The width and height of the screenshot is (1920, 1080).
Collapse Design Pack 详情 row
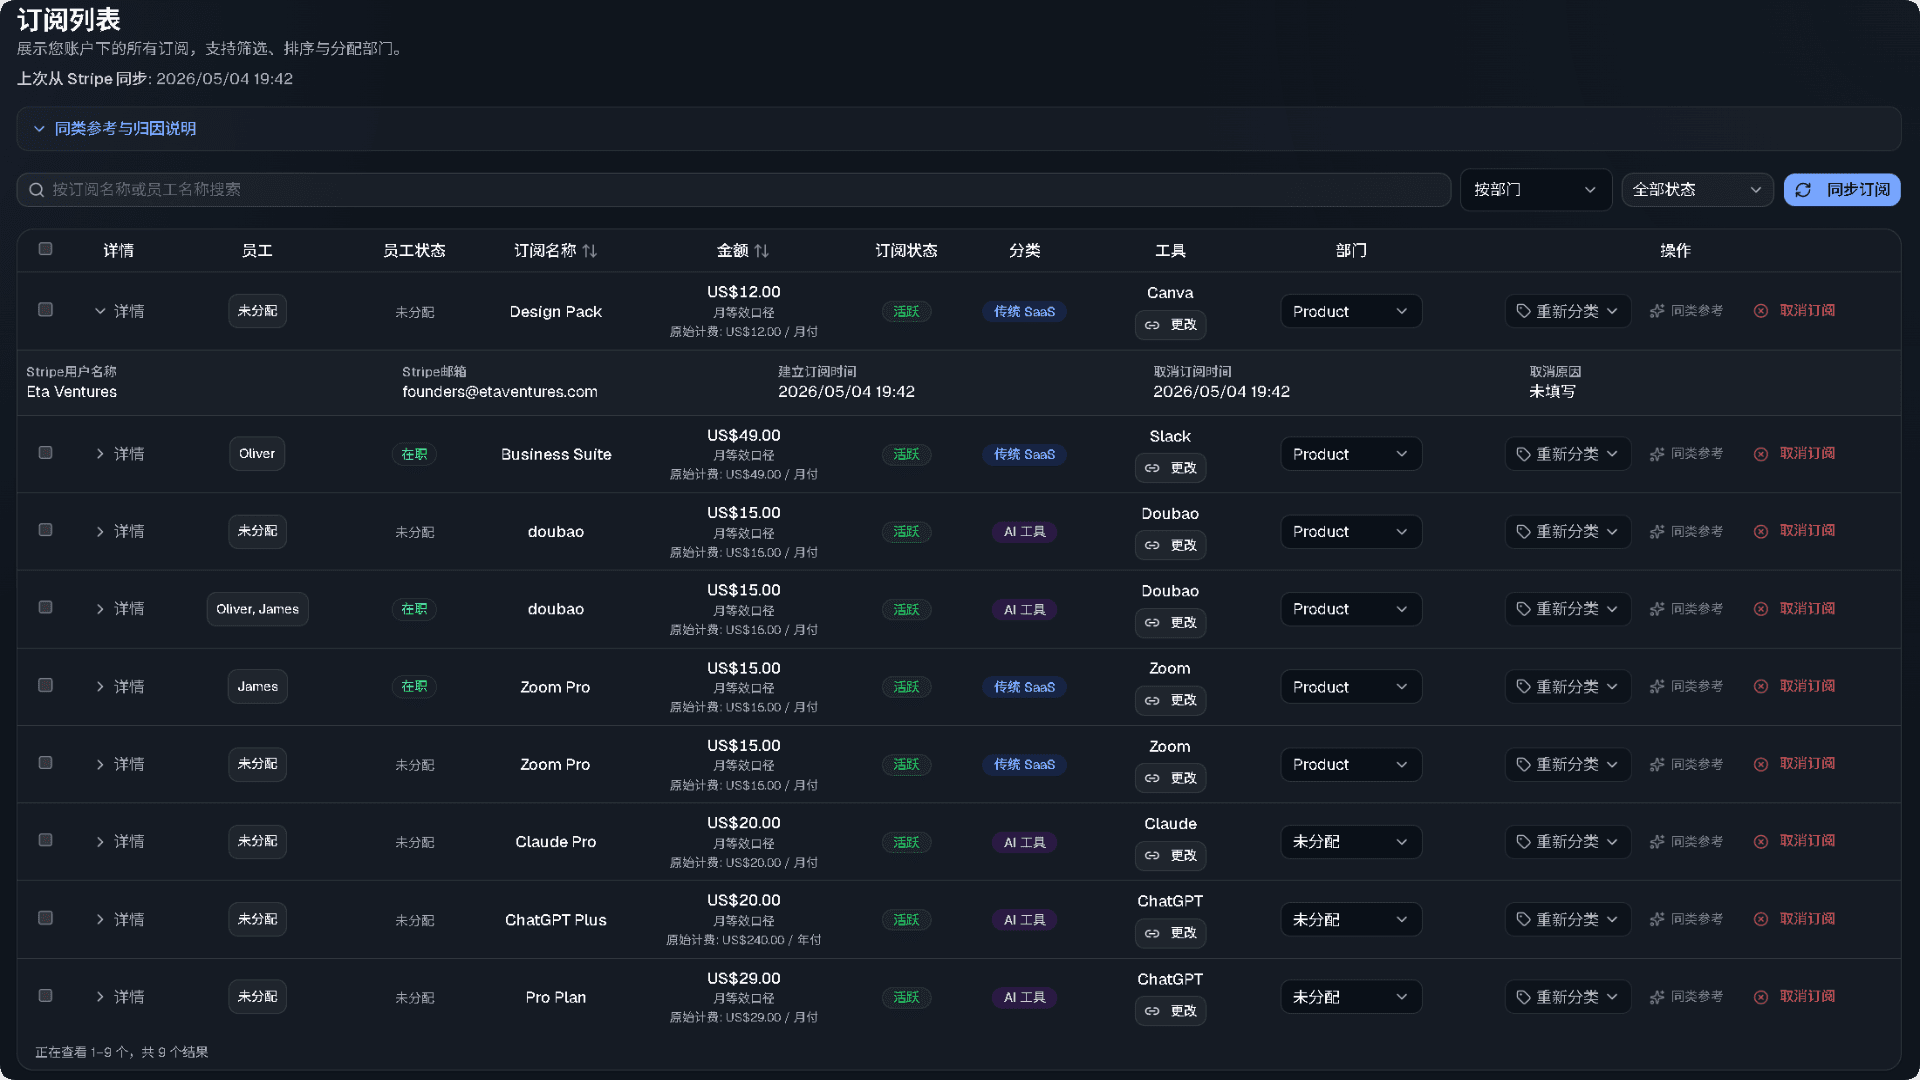[119, 312]
